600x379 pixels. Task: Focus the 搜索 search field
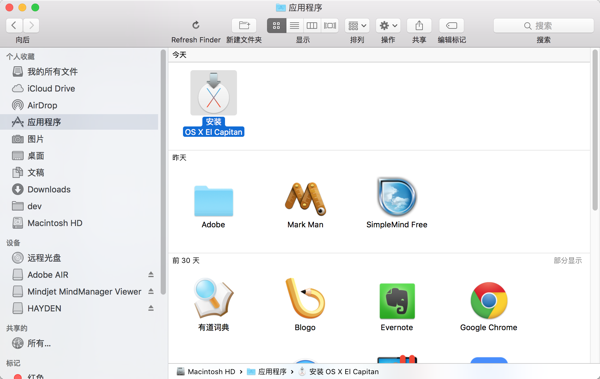(543, 26)
